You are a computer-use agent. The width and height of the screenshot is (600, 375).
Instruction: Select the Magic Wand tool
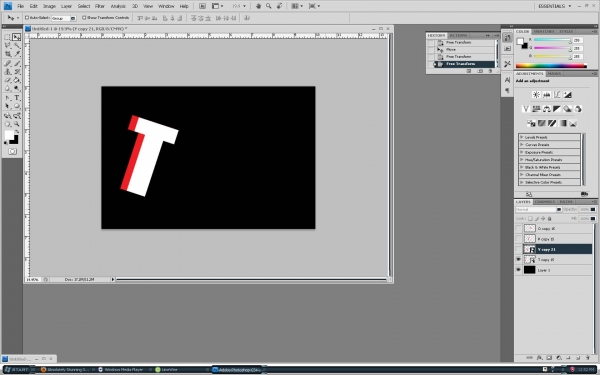pyautogui.click(x=16, y=46)
